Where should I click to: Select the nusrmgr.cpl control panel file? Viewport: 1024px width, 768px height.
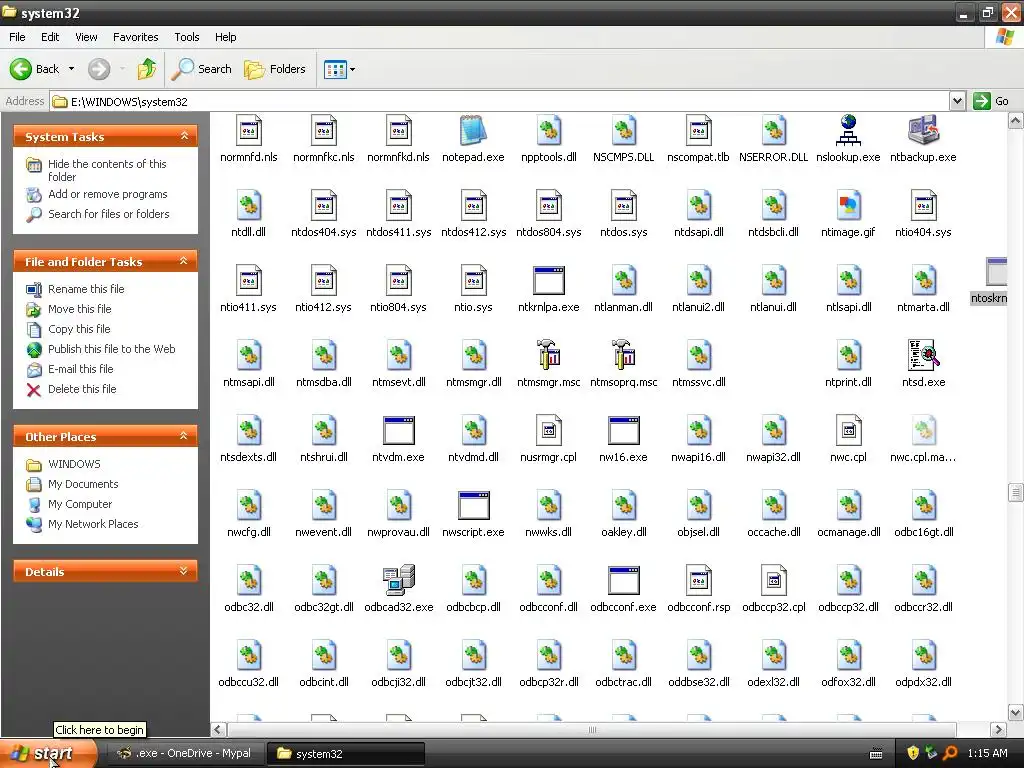click(549, 430)
